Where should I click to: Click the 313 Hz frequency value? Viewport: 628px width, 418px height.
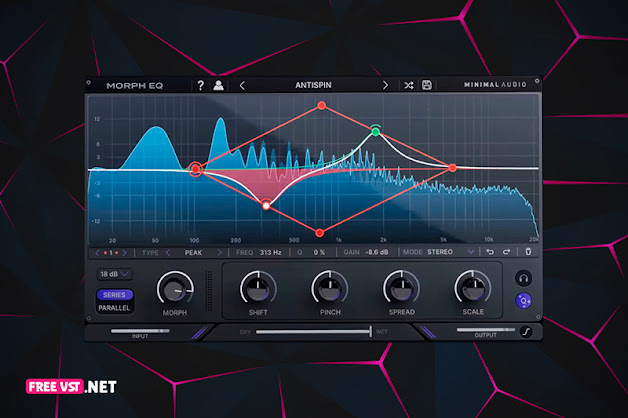270,252
